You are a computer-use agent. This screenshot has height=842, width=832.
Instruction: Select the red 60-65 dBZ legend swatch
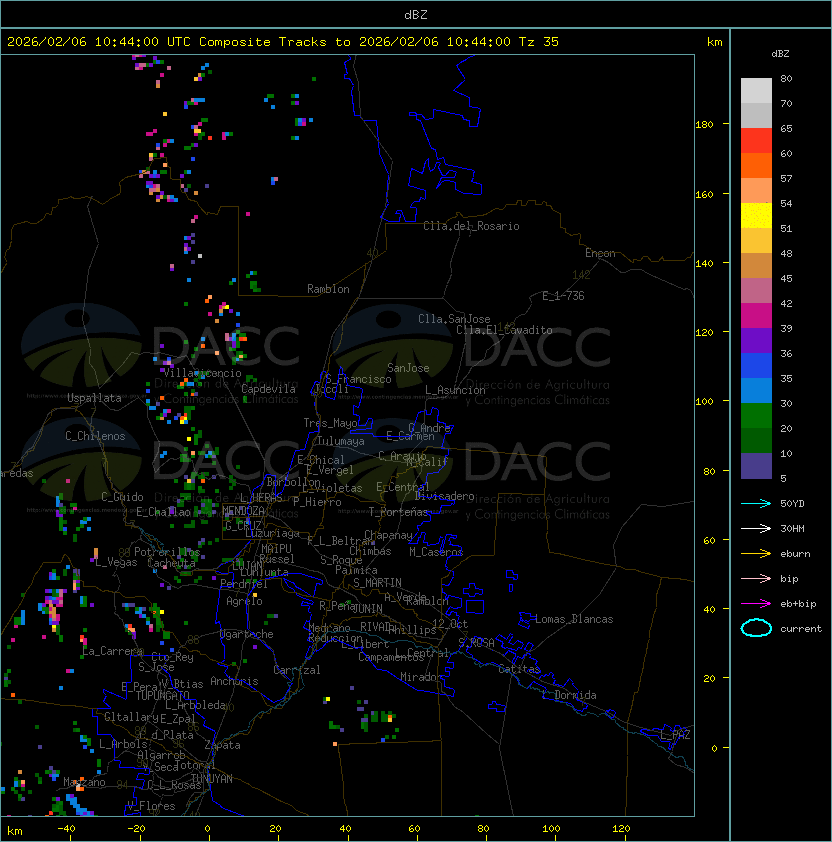(756, 141)
